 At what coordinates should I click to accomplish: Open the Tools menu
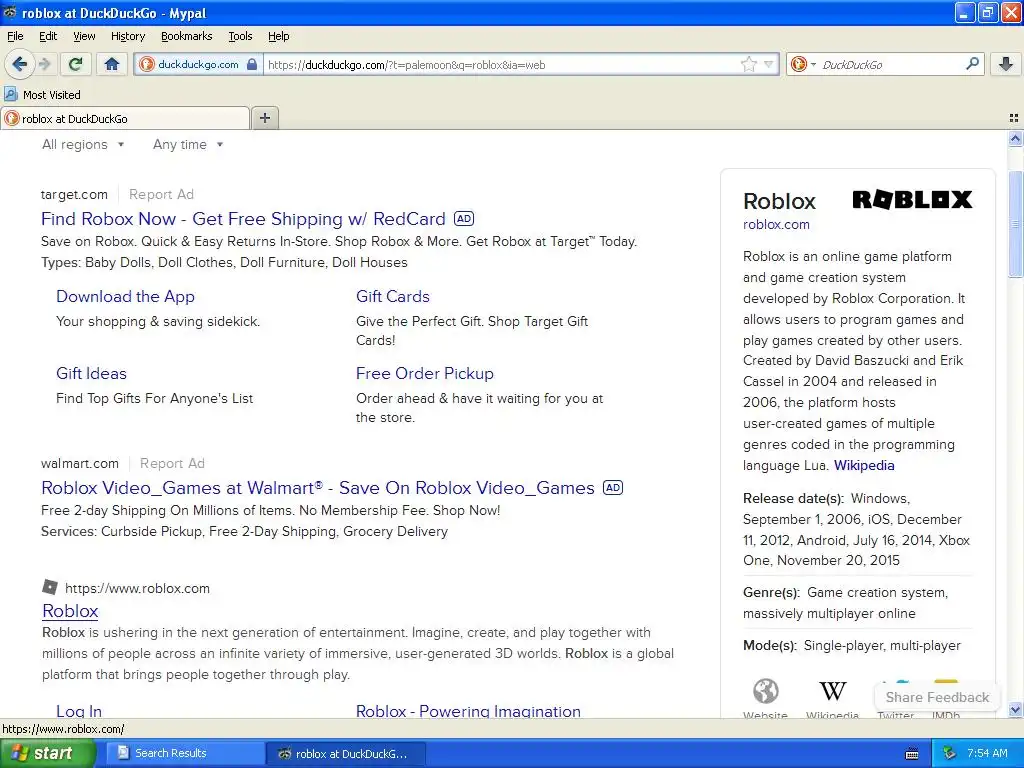pyautogui.click(x=240, y=36)
